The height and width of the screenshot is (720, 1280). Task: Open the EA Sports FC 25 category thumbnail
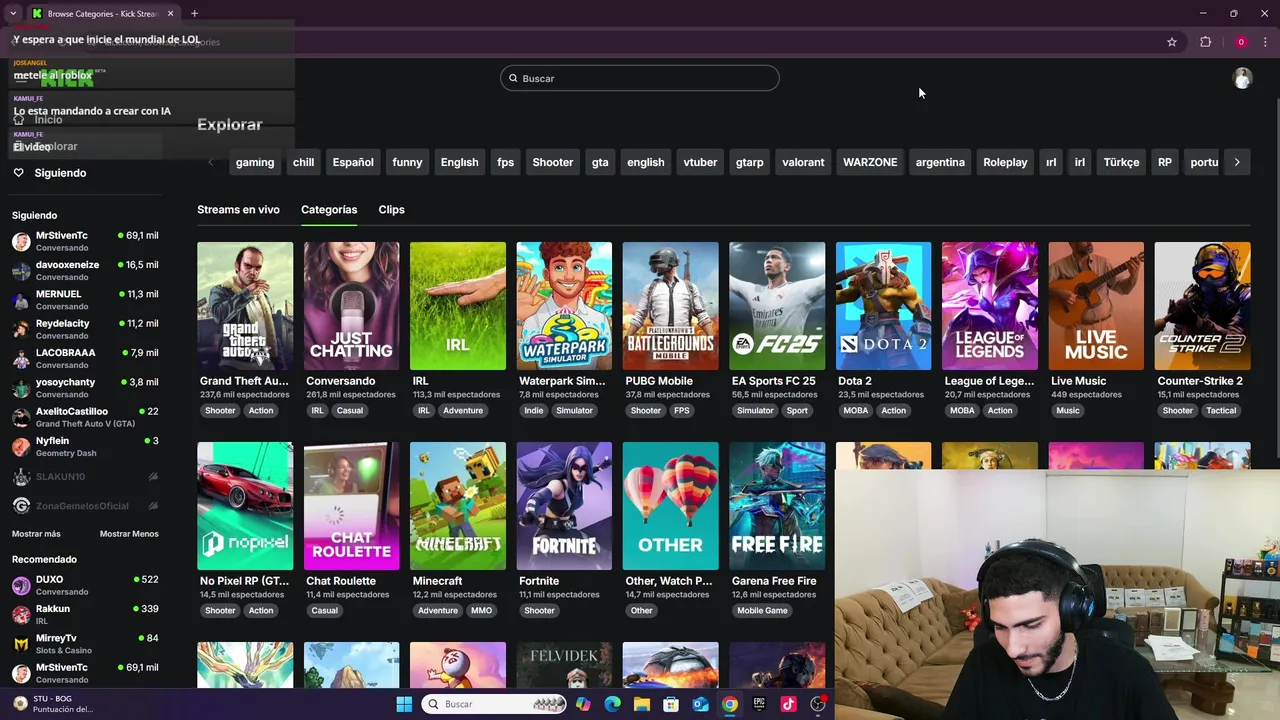[x=777, y=306]
